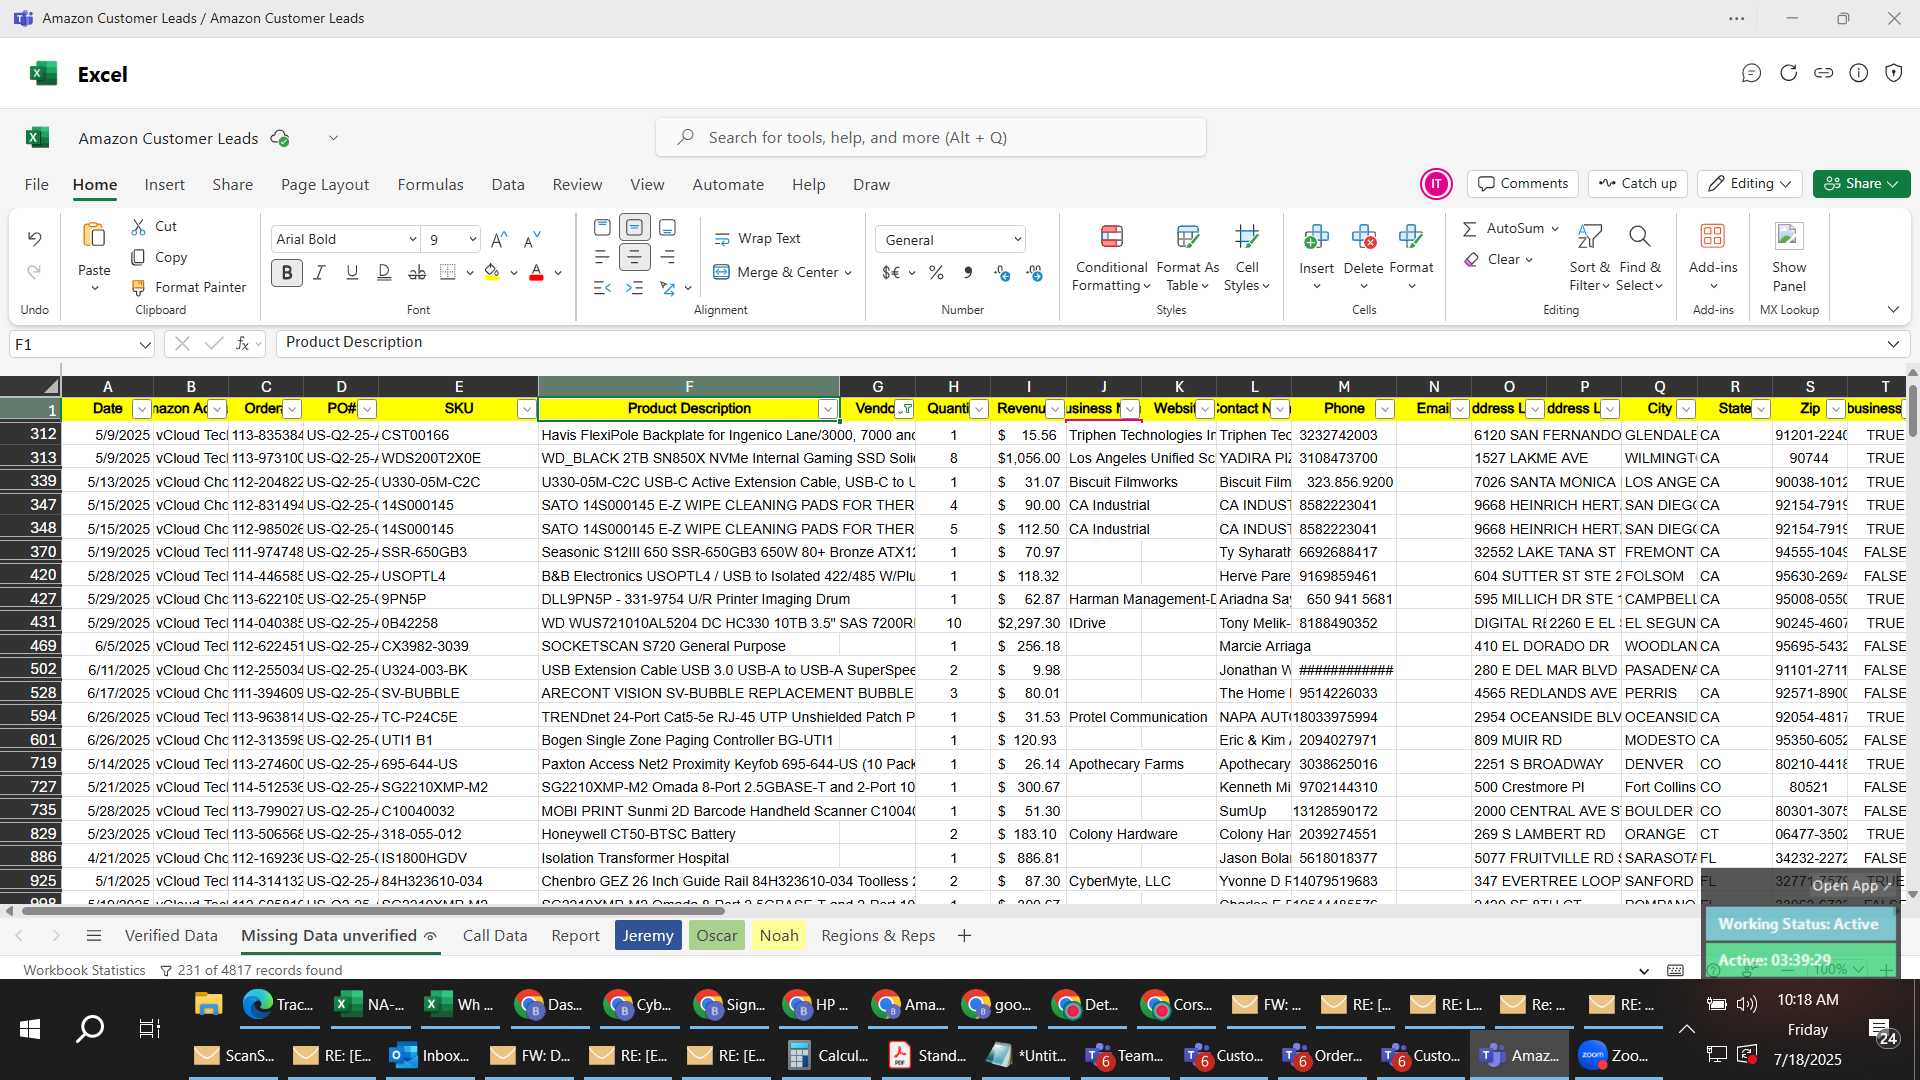Toggle Double Underline formatting button
Image resolution: width=1920 pixels, height=1080 pixels.
coord(384,272)
